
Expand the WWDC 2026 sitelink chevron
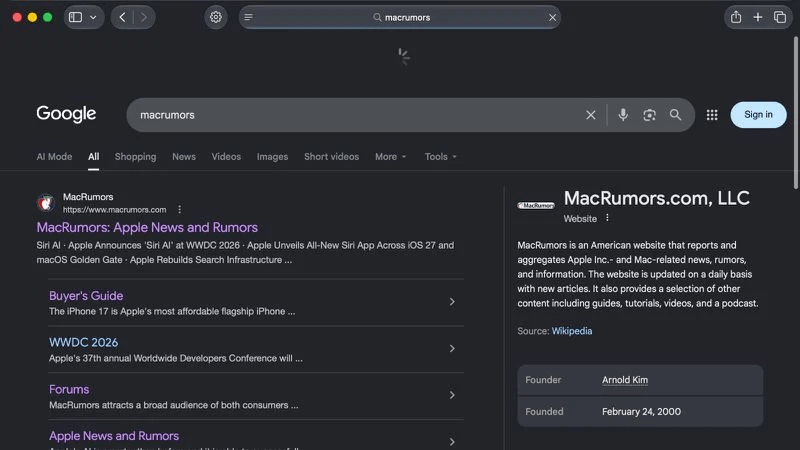(x=452, y=348)
